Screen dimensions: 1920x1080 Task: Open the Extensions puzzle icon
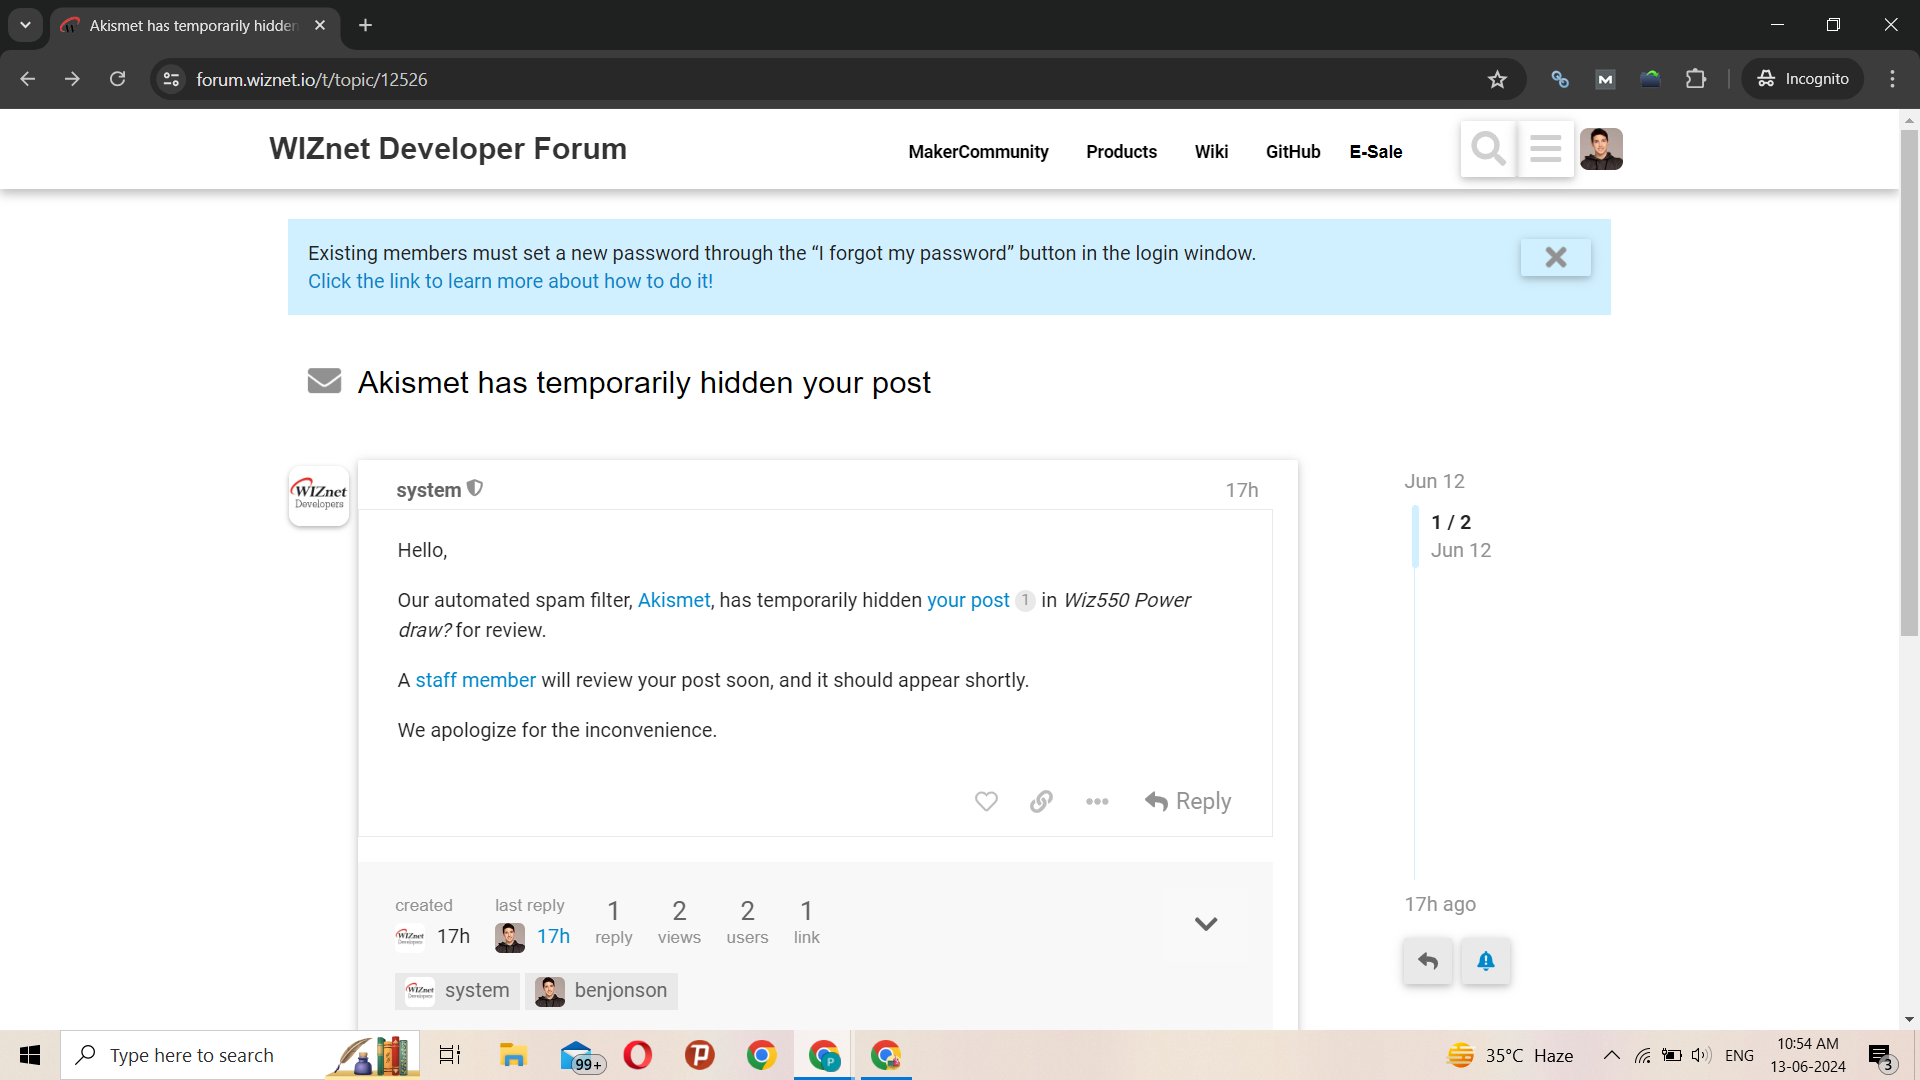(1696, 79)
